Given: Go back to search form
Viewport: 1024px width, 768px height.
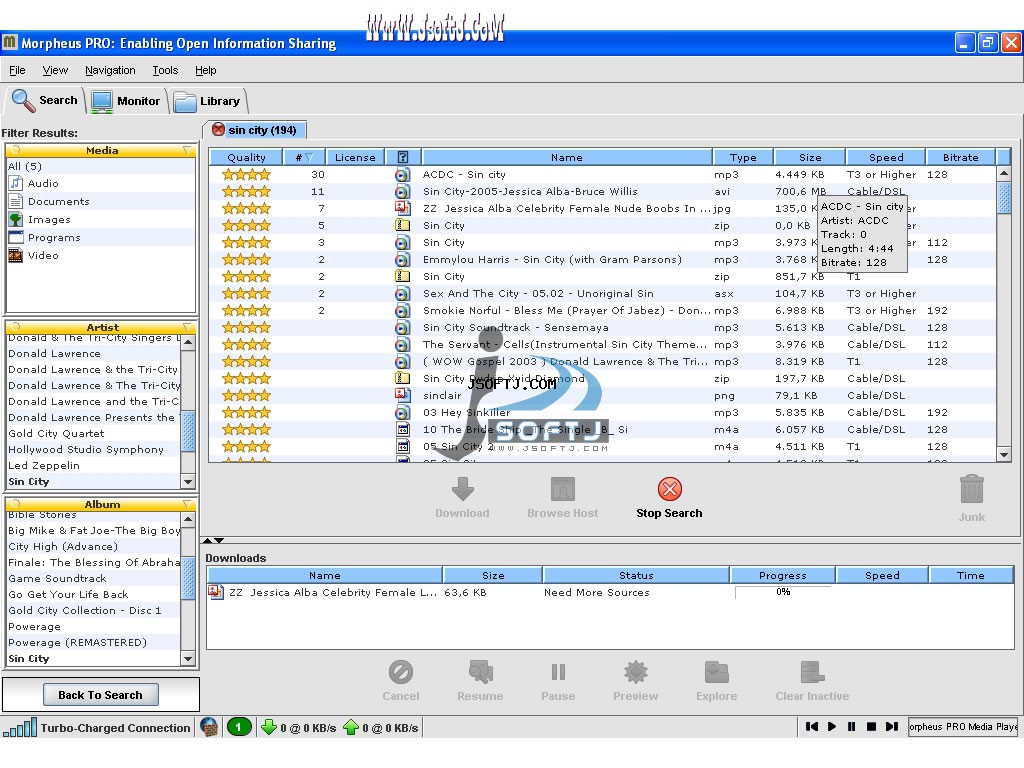Looking at the screenshot, I should pyautogui.click(x=101, y=695).
